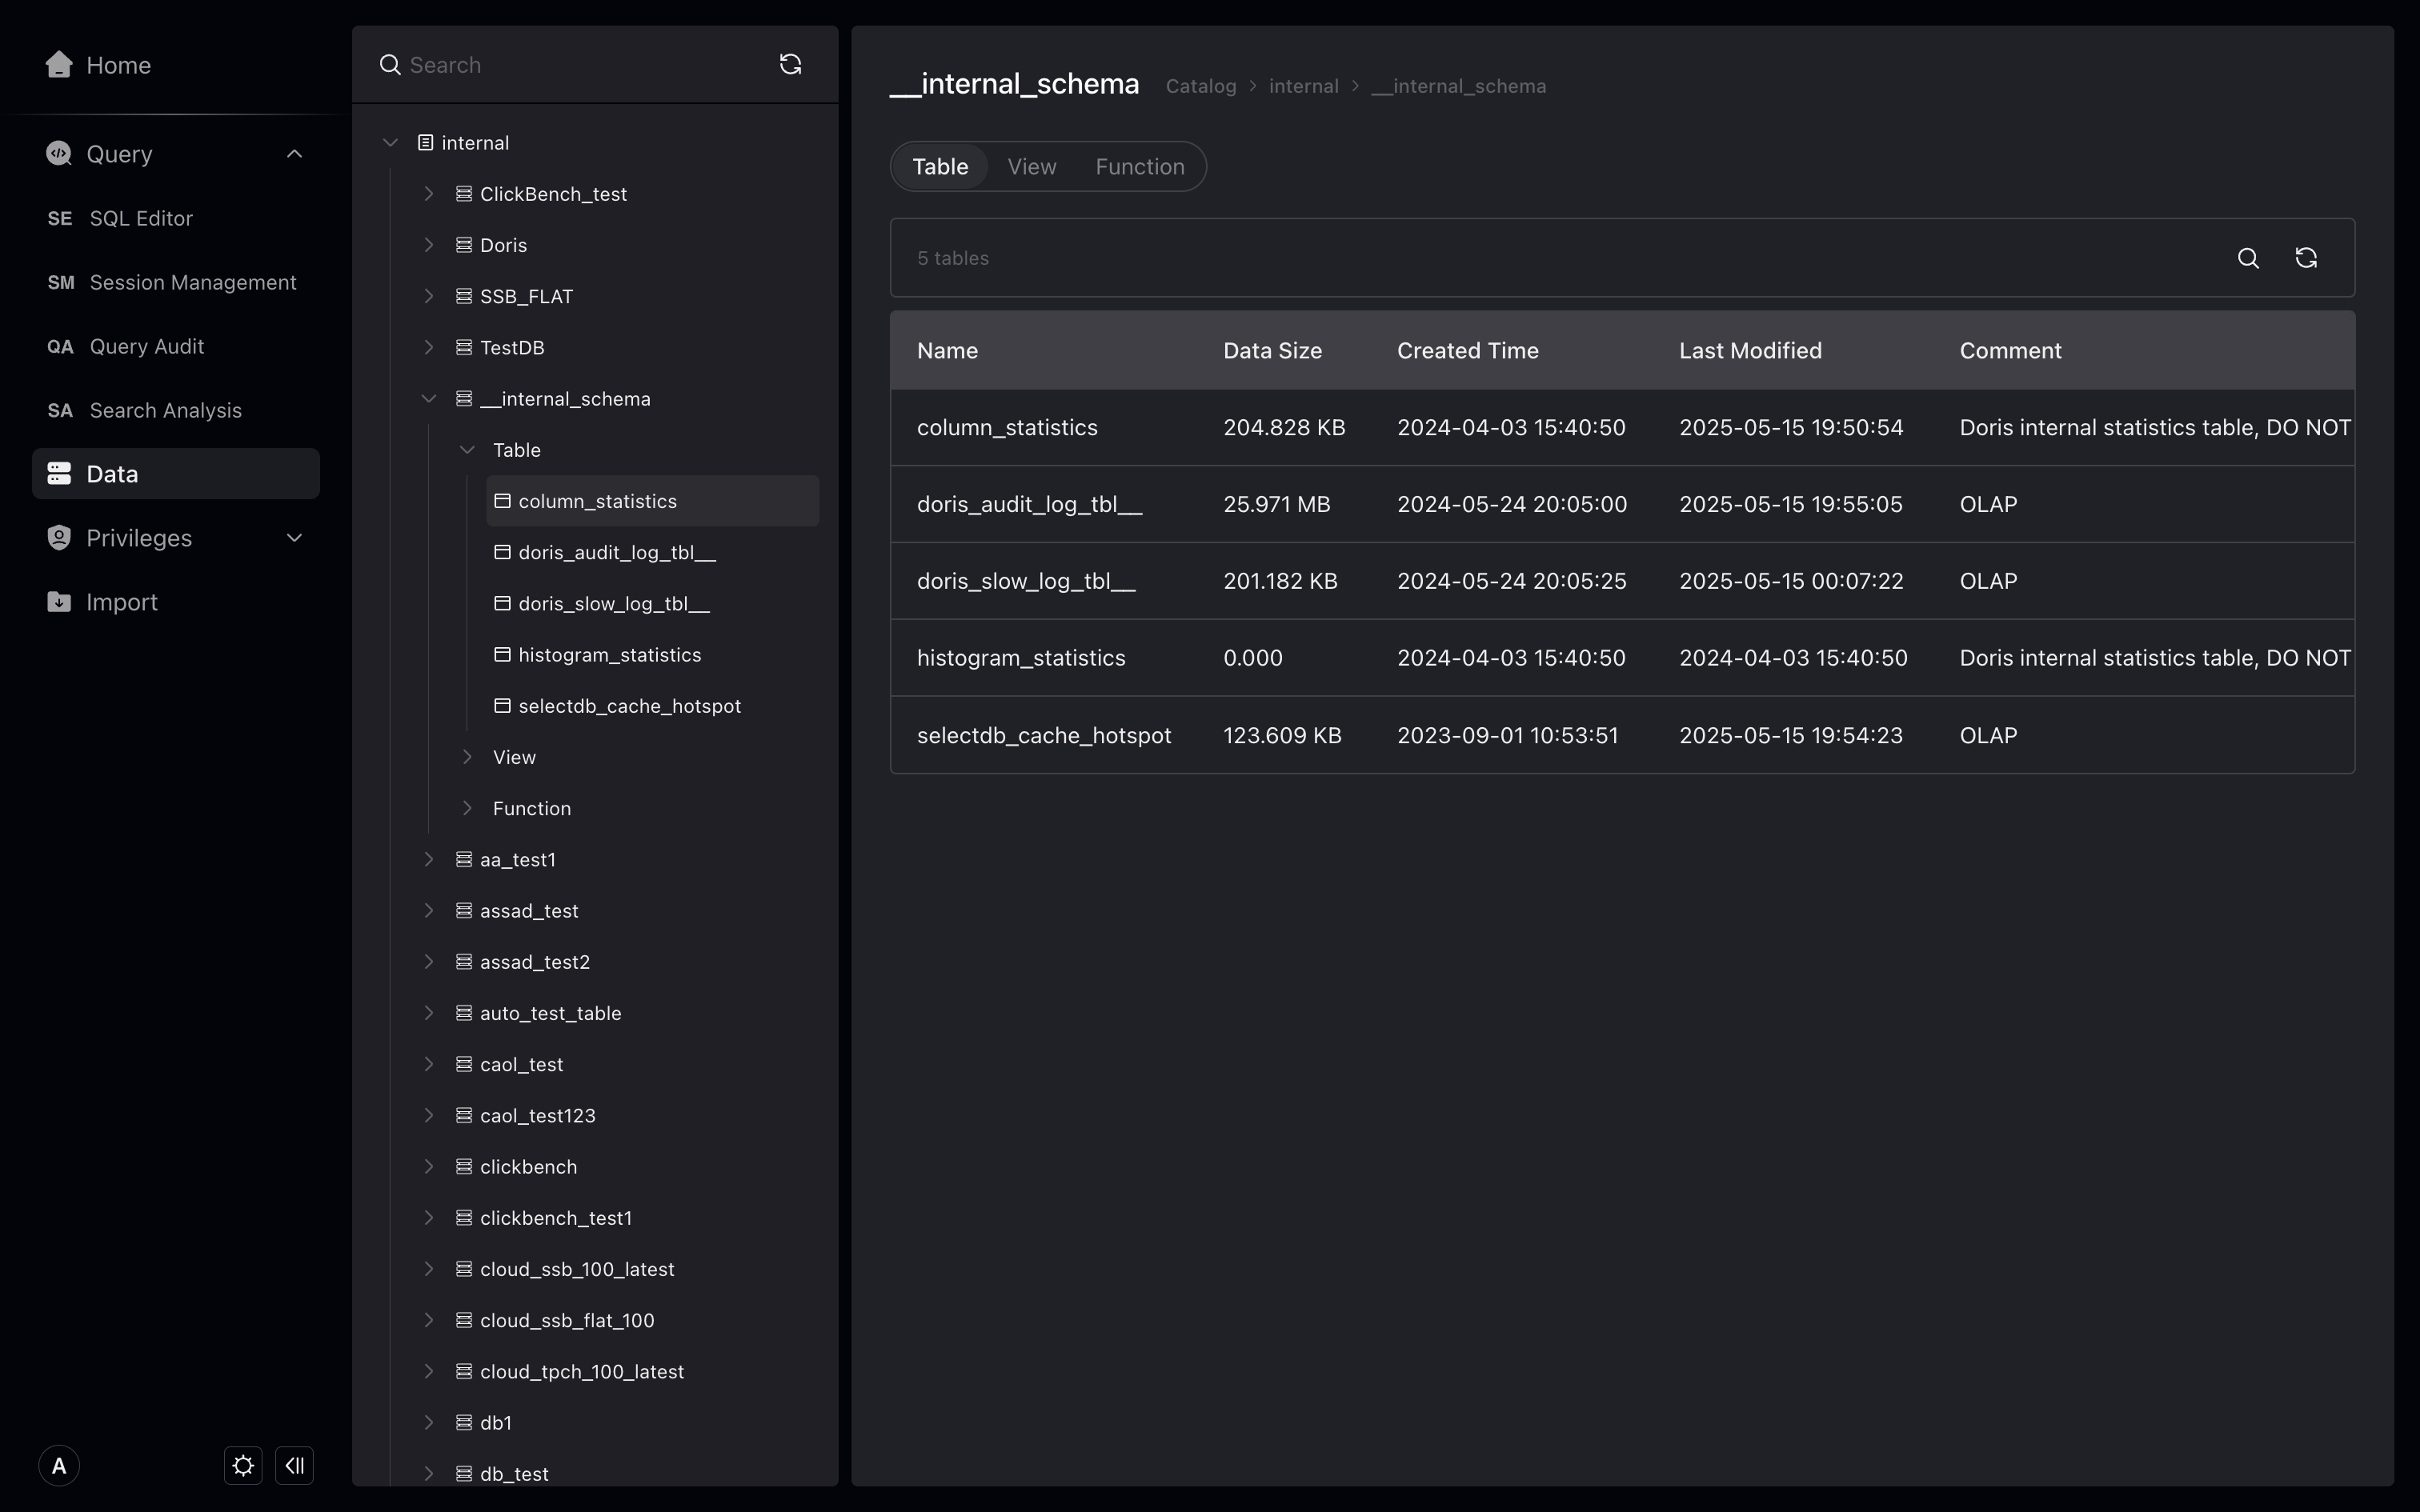2420x1512 pixels.
Task: Switch to the Function tab
Action: 1140,166
